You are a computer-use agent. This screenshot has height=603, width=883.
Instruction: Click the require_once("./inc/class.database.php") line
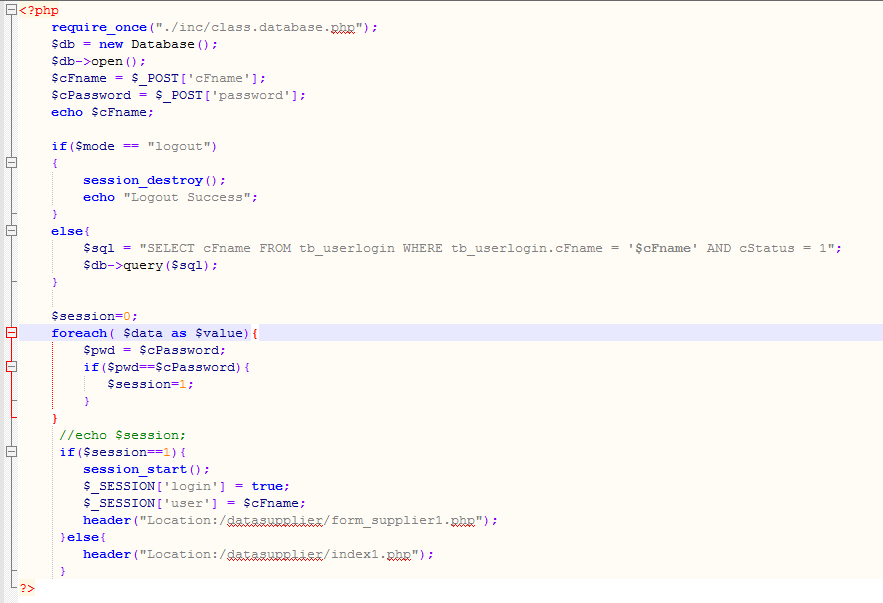(215, 28)
